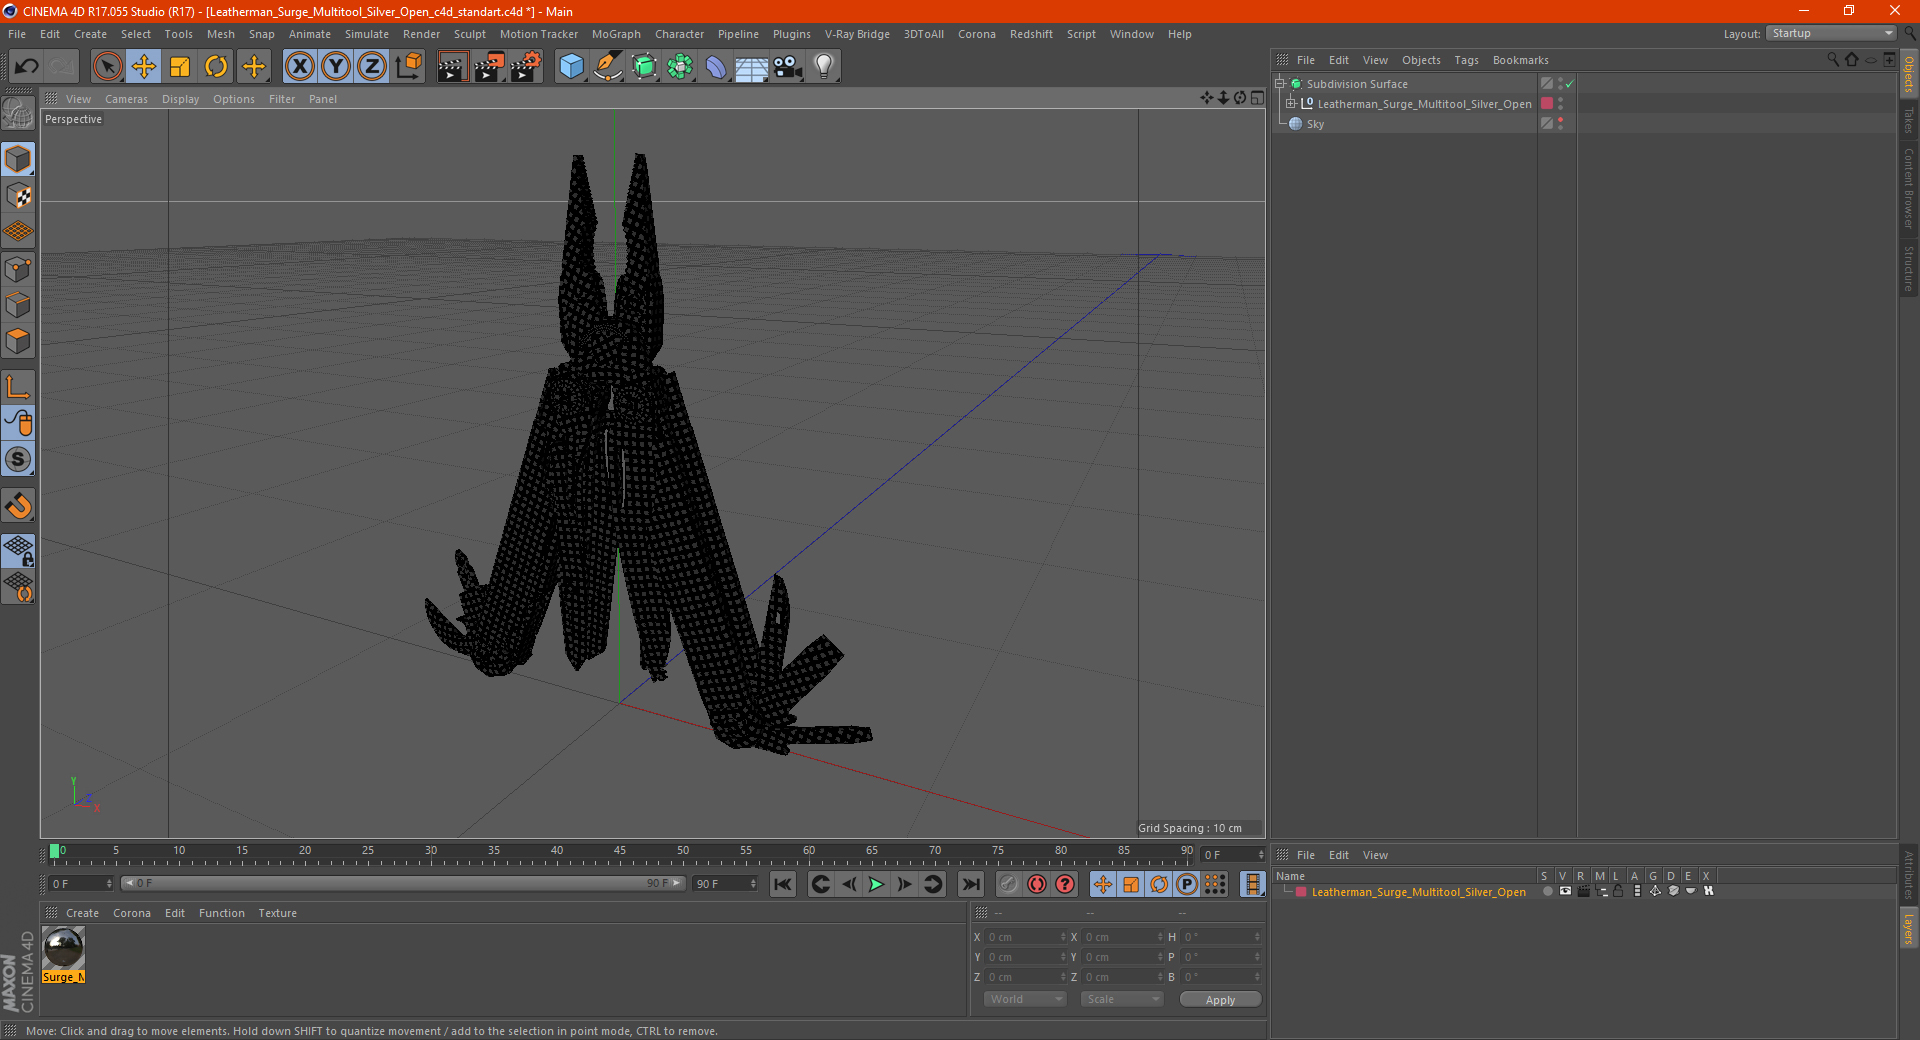The height and width of the screenshot is (1040, 1920).
Task: Toggle Y axis lock
Action: [x=336, y=67]
